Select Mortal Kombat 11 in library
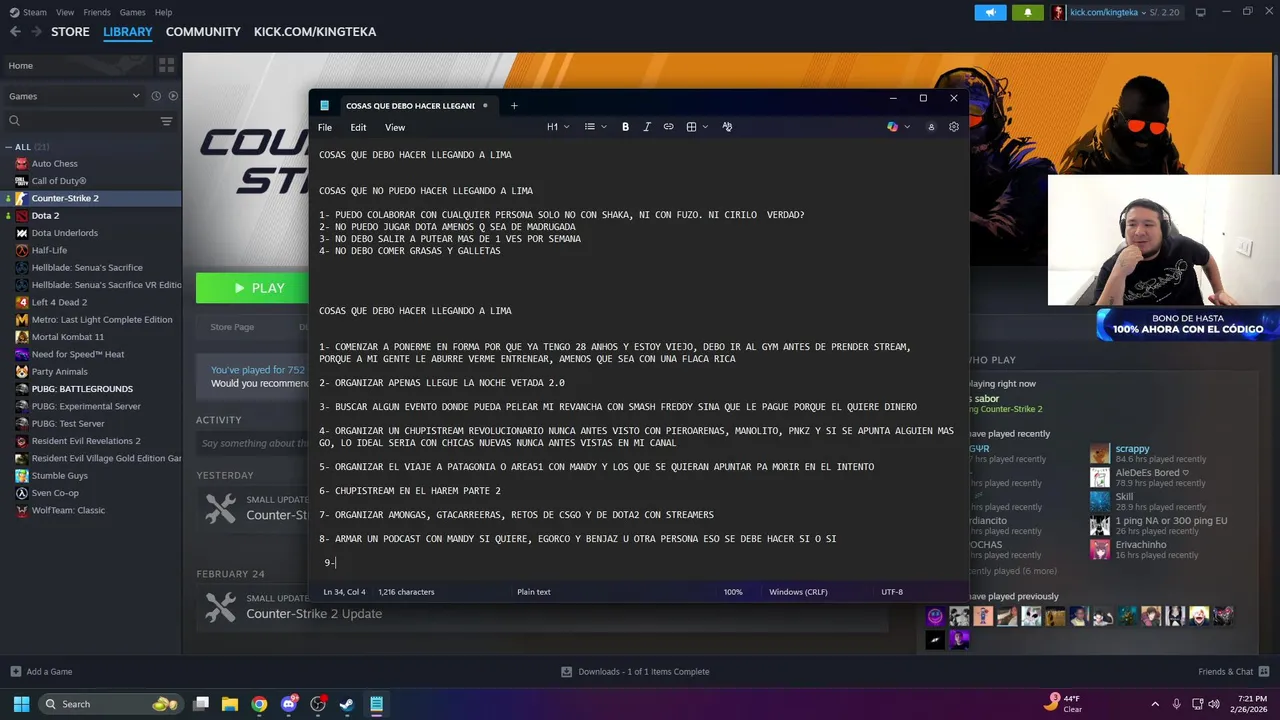 point(67,337)
